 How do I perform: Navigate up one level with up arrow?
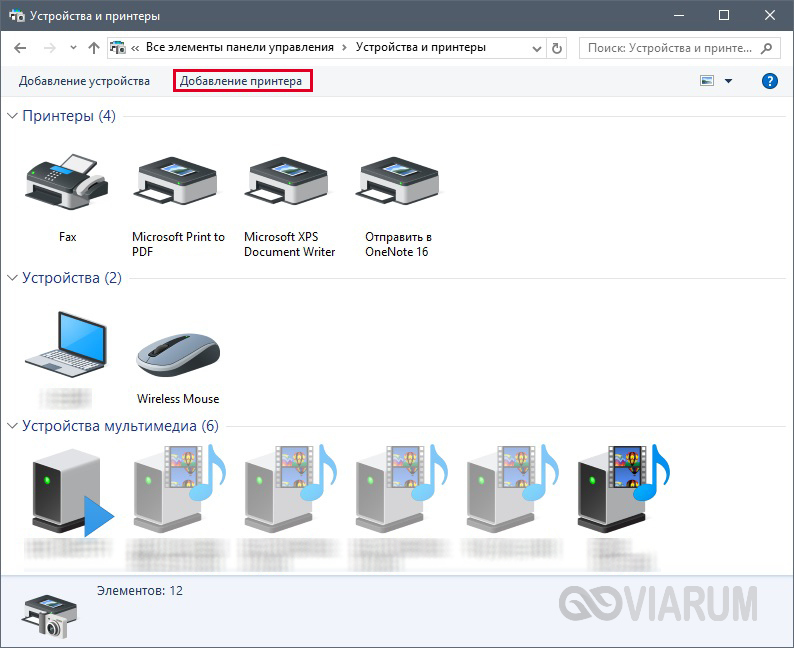pyautogui.click(x=94, y=47)
